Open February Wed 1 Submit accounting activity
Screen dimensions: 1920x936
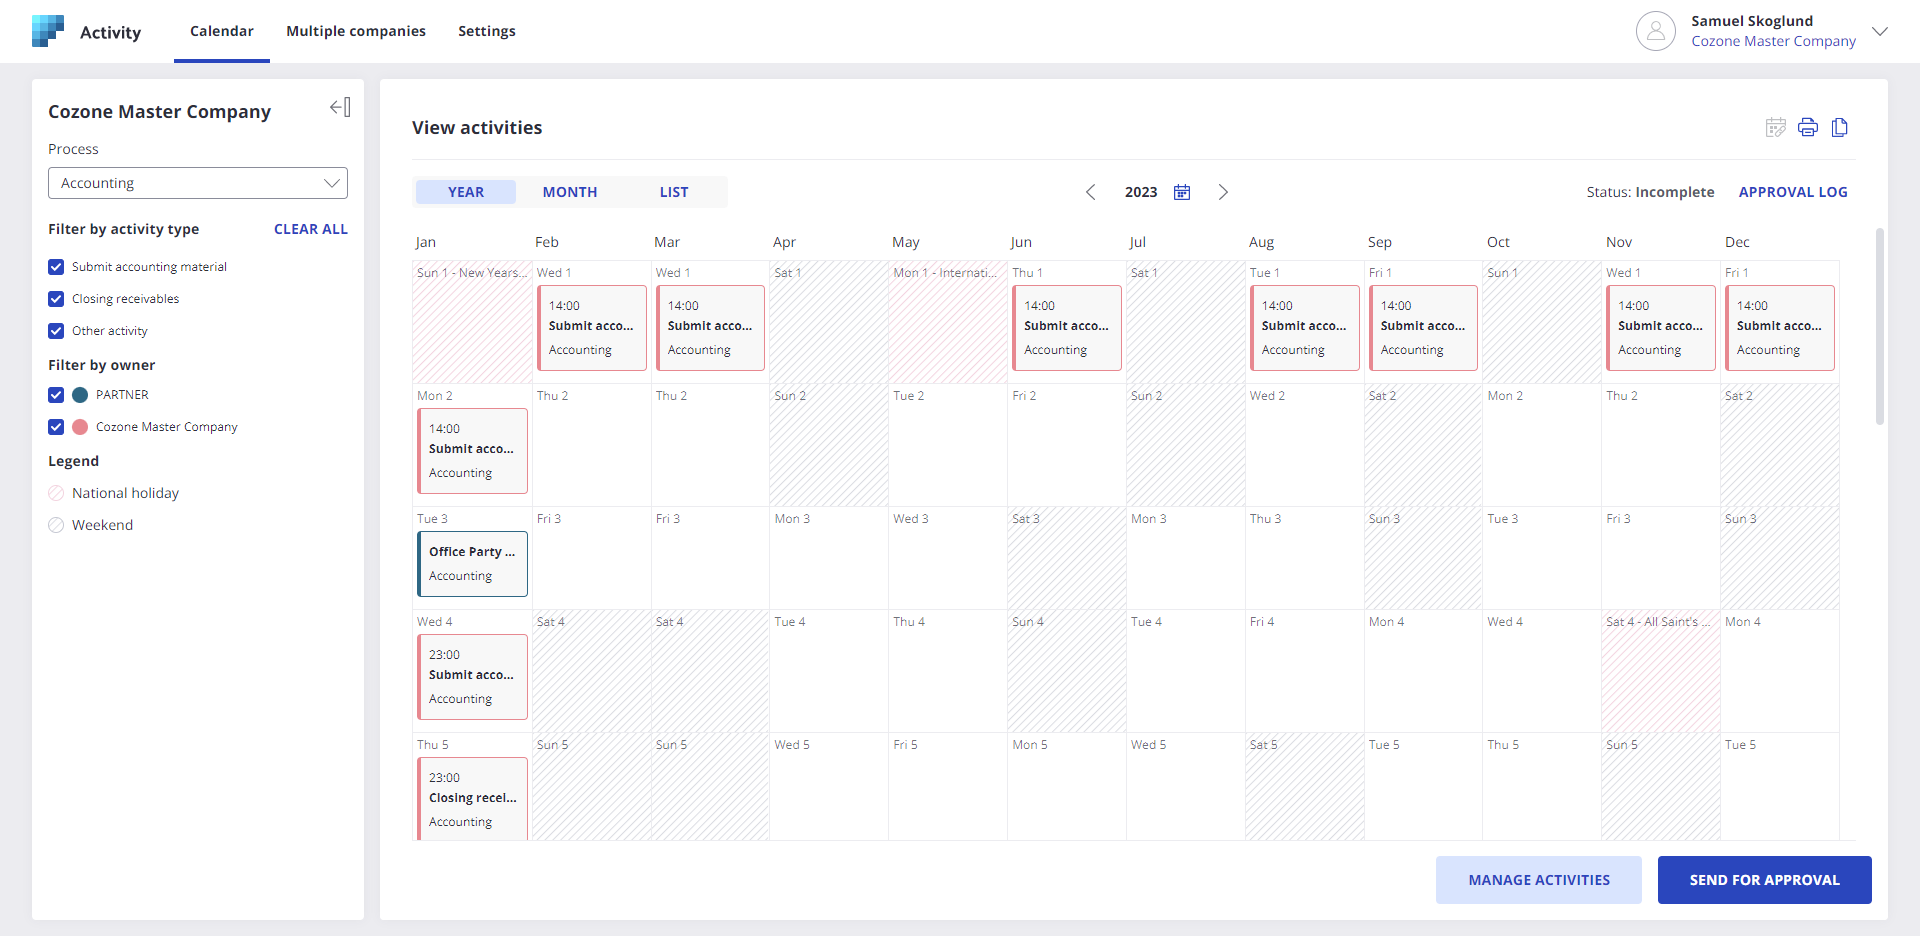tap(591, 328)
